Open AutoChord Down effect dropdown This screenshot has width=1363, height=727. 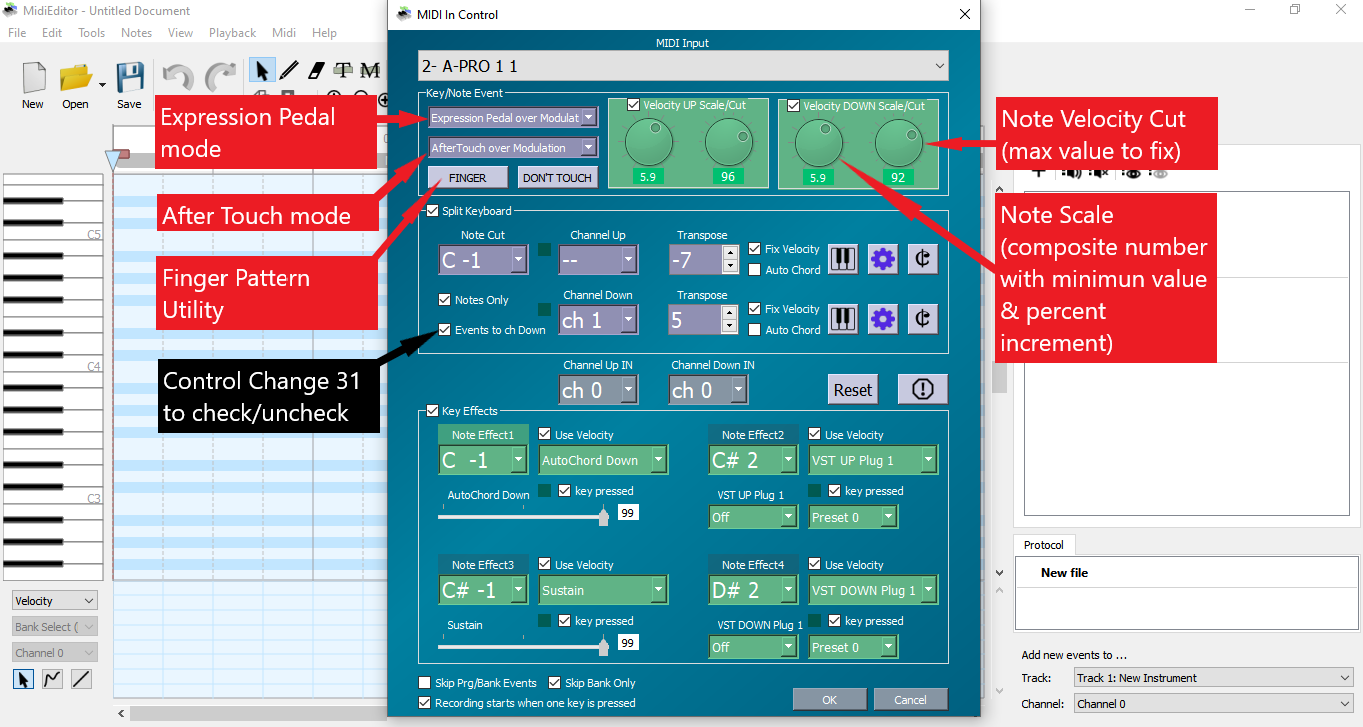click(603, 460)
